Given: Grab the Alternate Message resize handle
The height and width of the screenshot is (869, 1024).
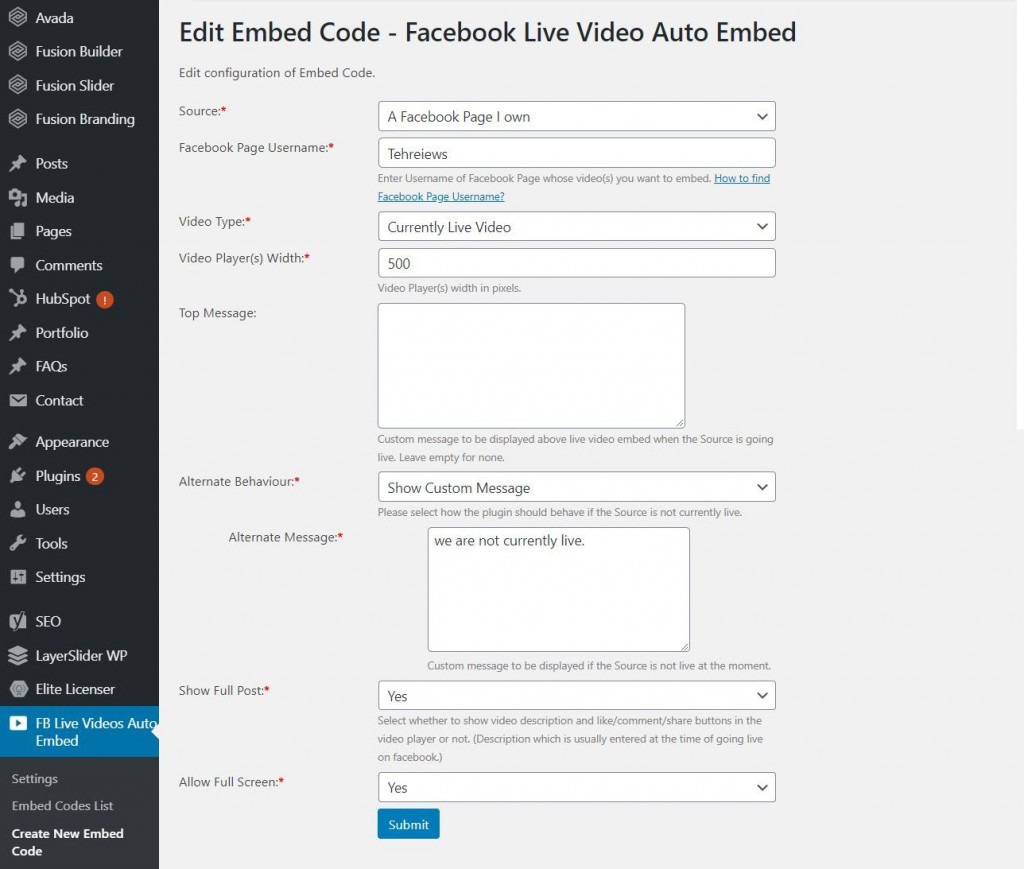Looking at the screenshot, I should 684,646.
